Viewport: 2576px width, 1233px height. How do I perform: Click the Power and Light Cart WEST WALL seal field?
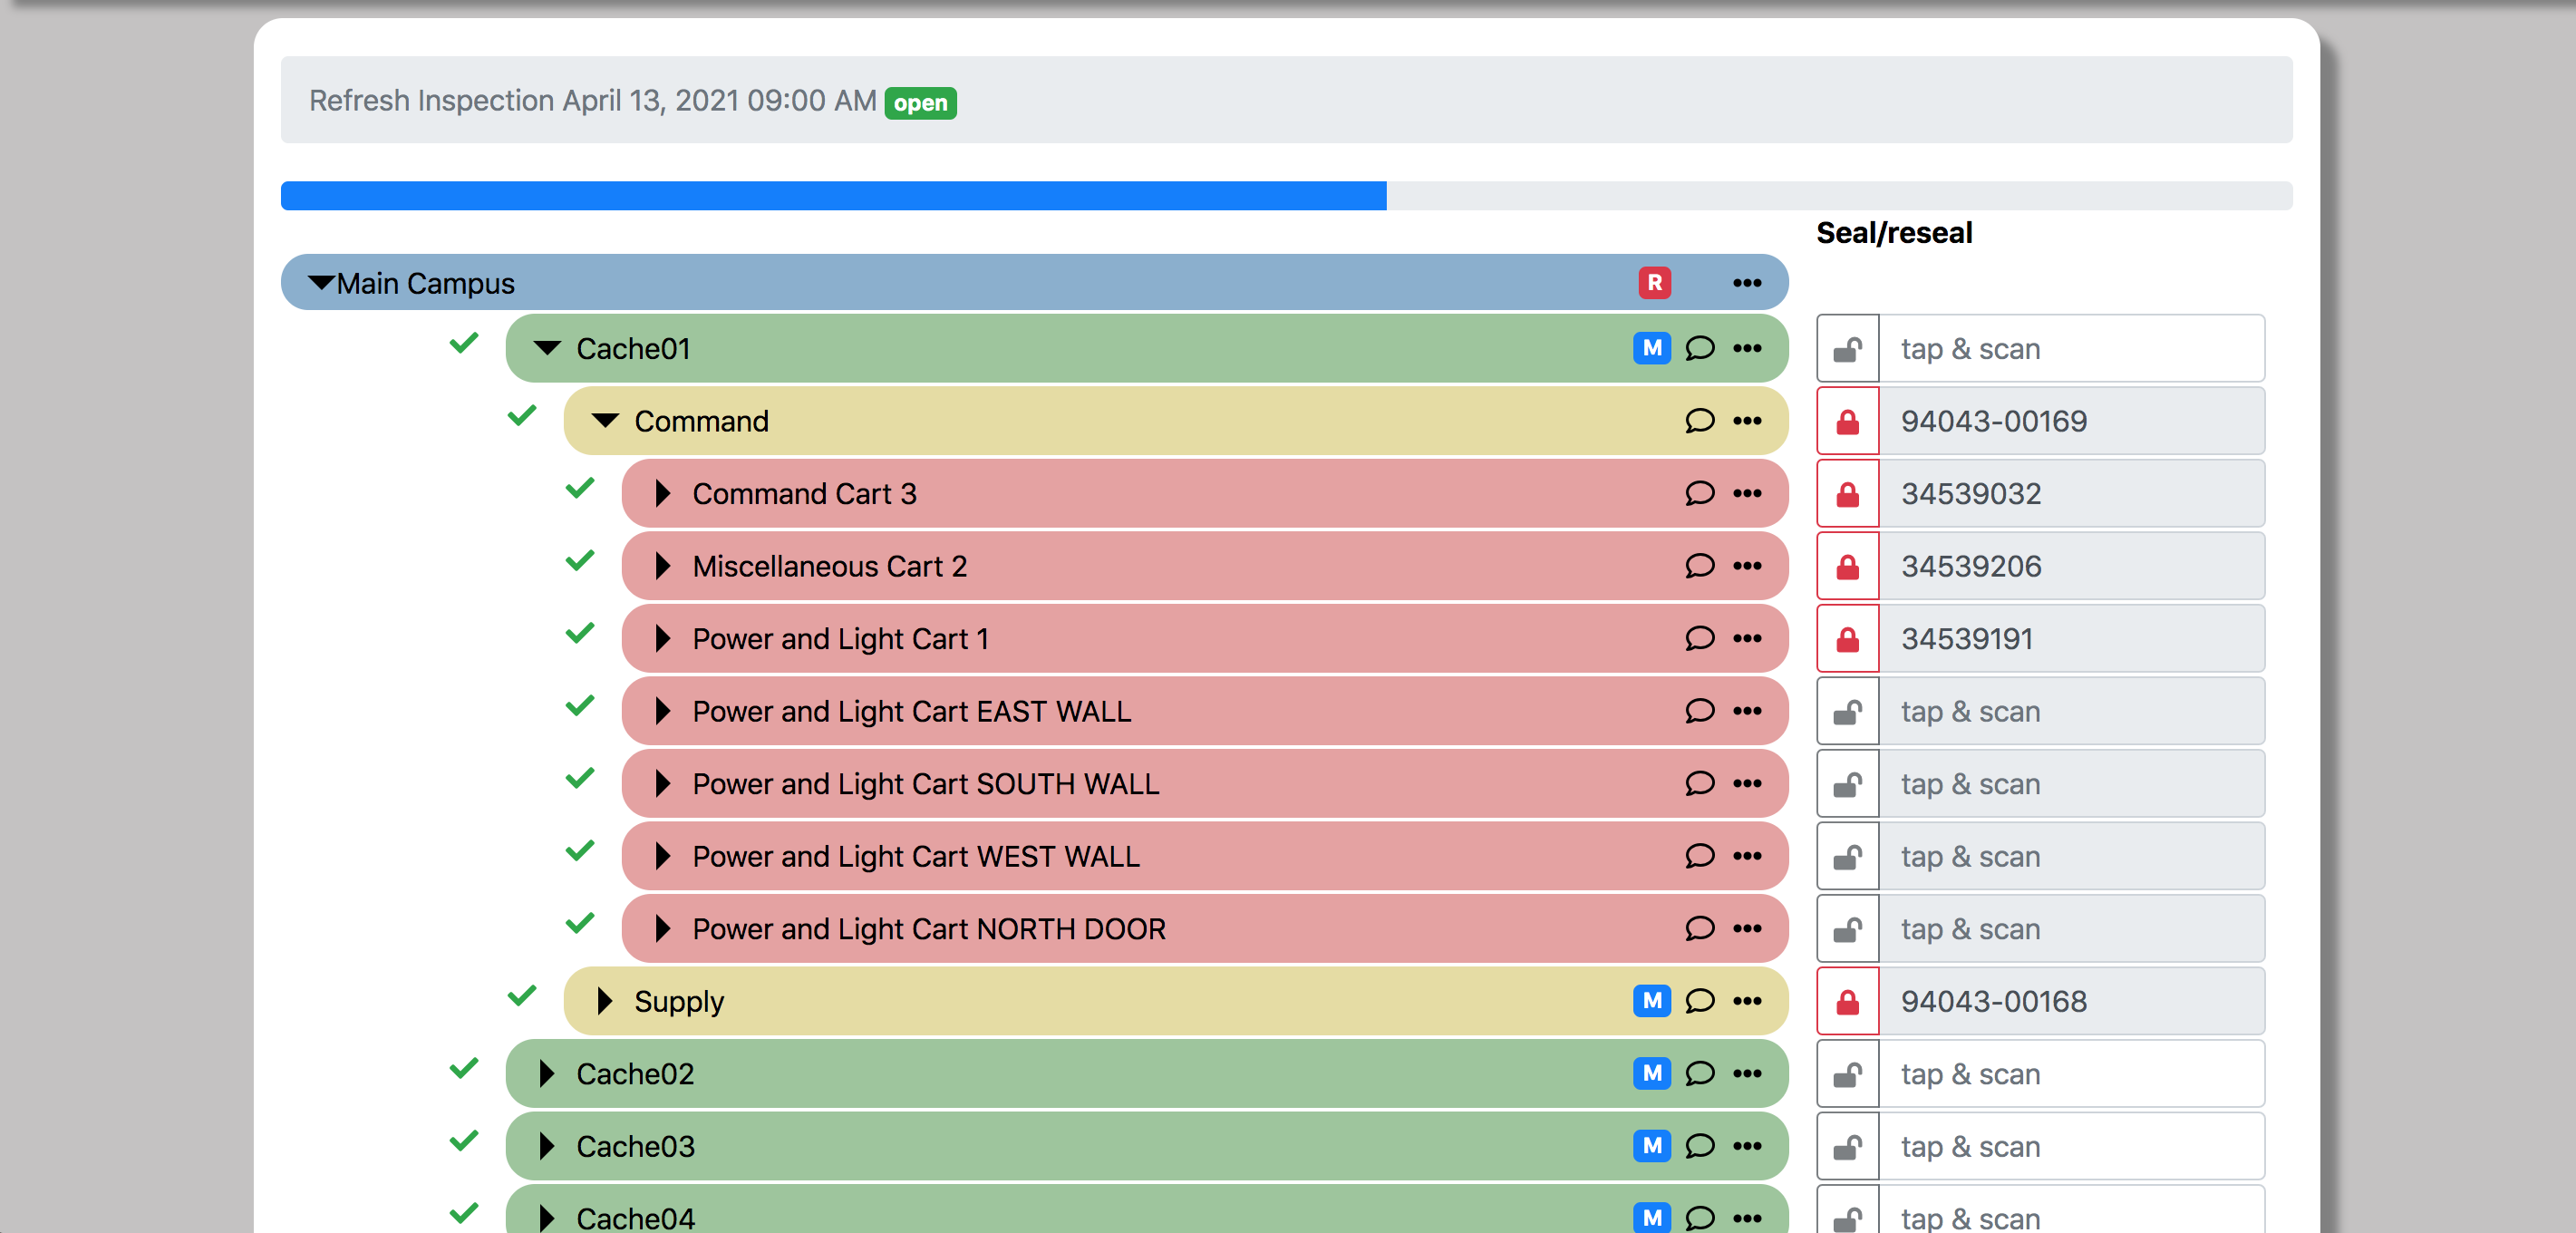coord(2072,856)
